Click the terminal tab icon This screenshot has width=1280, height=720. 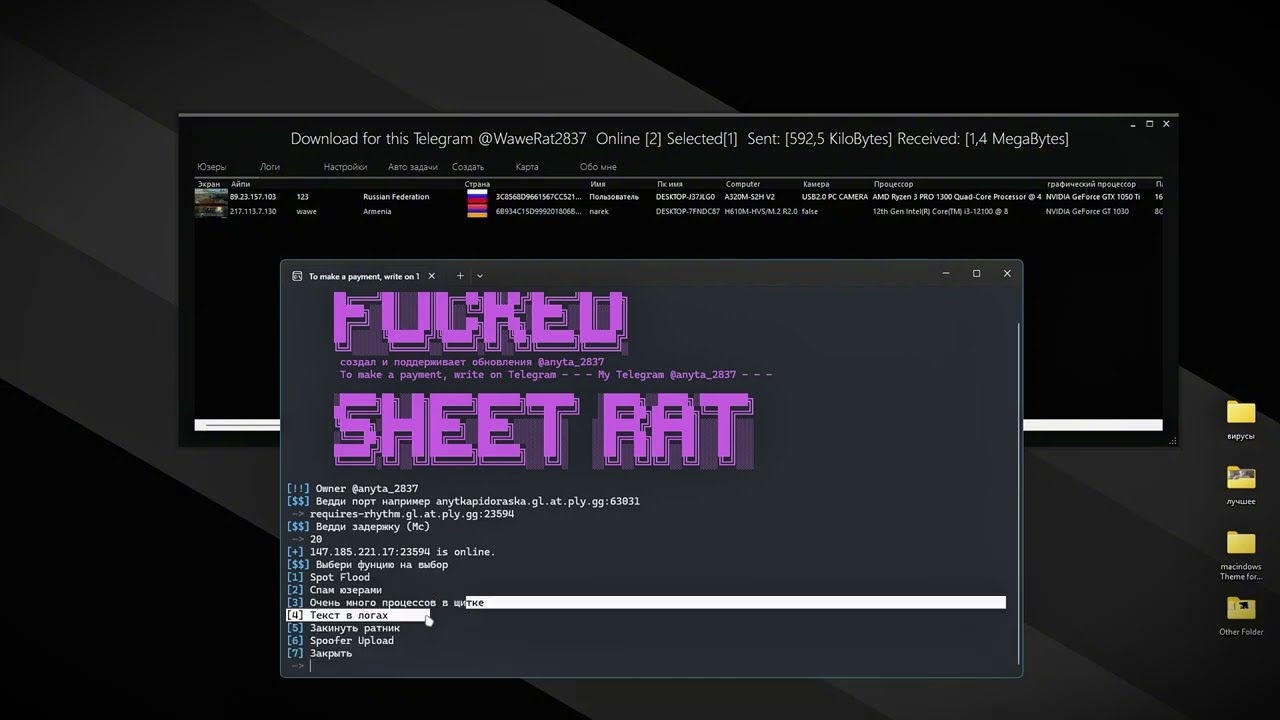tap(297, 276)
